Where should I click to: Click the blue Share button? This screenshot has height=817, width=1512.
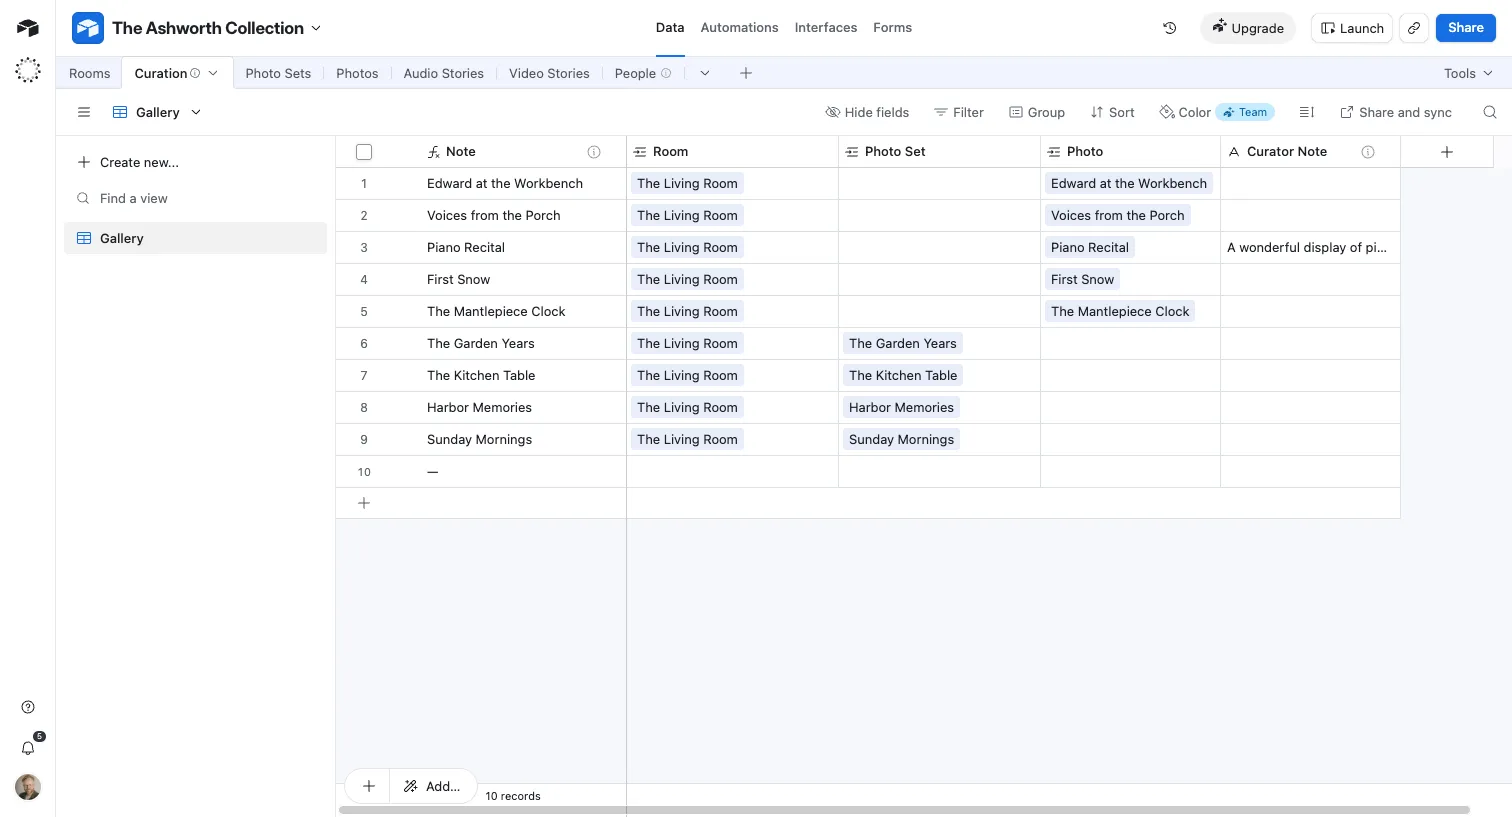1466,28
